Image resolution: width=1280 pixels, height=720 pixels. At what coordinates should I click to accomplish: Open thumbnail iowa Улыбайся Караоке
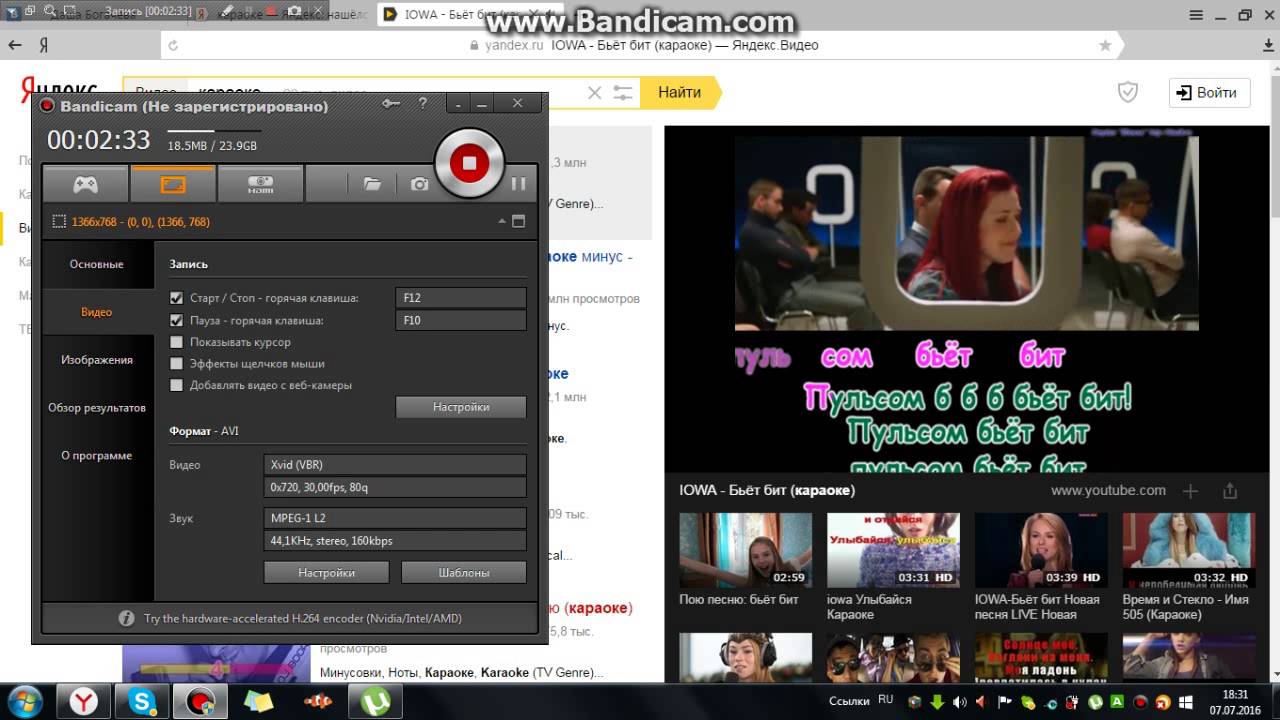(893, 550)
